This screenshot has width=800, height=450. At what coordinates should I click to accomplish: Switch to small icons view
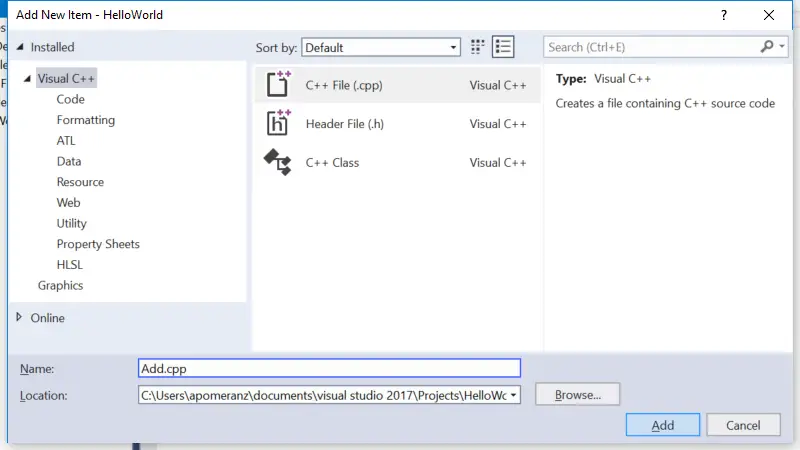[x=478, y=47]
